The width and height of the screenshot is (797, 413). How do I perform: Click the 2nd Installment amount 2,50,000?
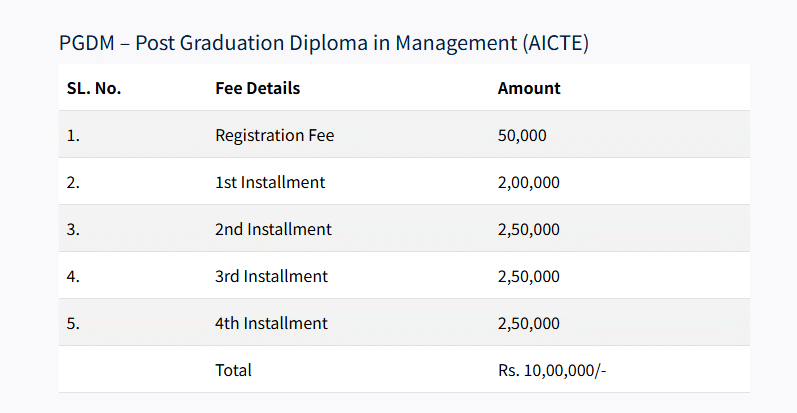(528, 229)
